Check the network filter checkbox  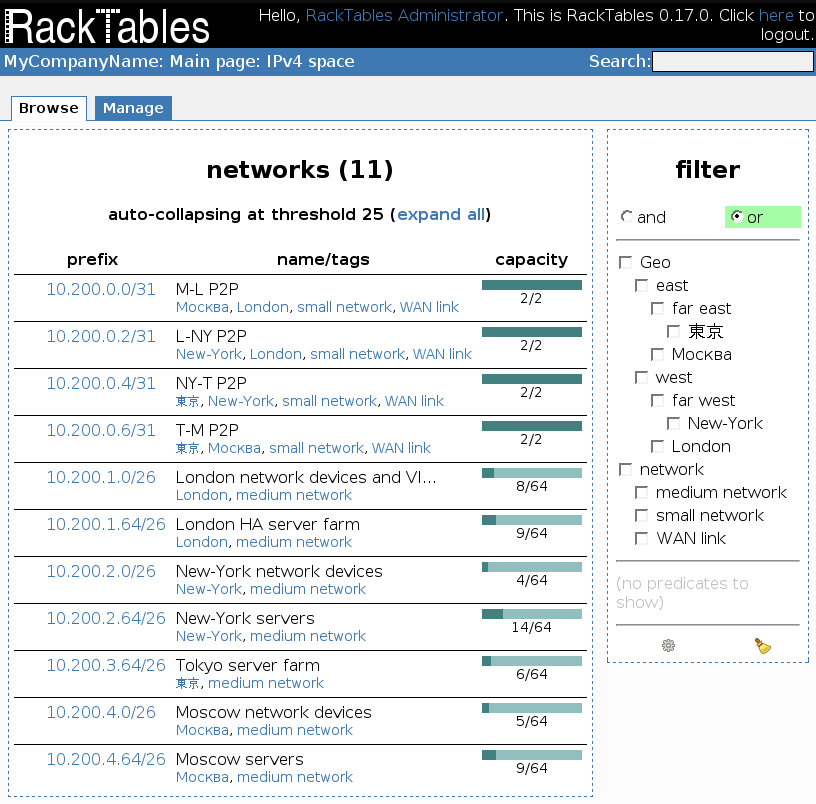point(626,469)
